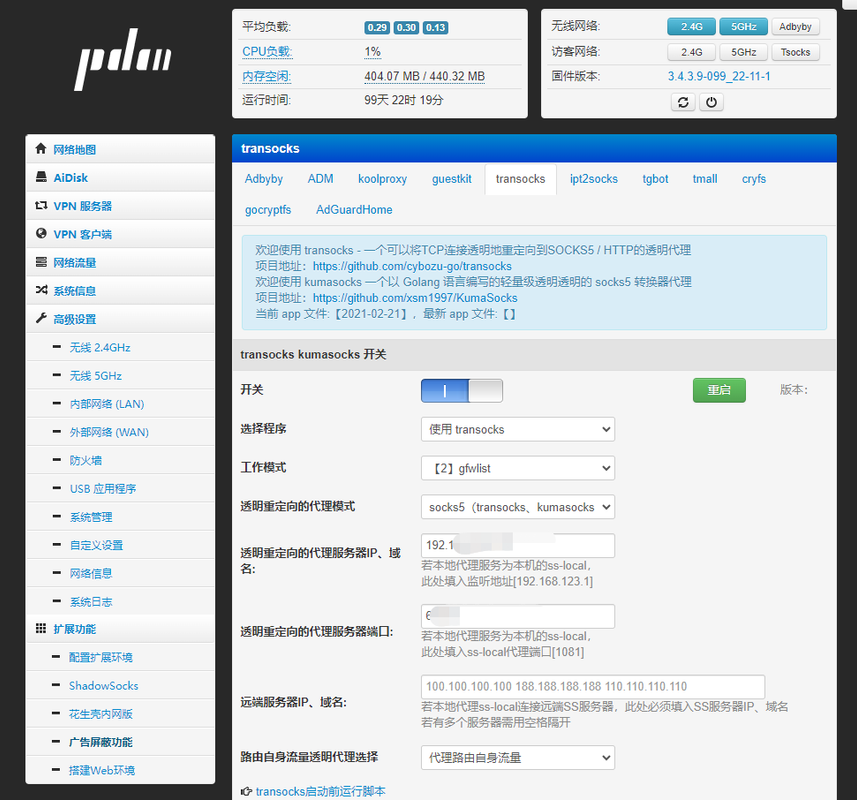Toggle the Tsocks button
The width and height of the screenshot is (857, 800).
pyautogui.click(x=795, y=52)
